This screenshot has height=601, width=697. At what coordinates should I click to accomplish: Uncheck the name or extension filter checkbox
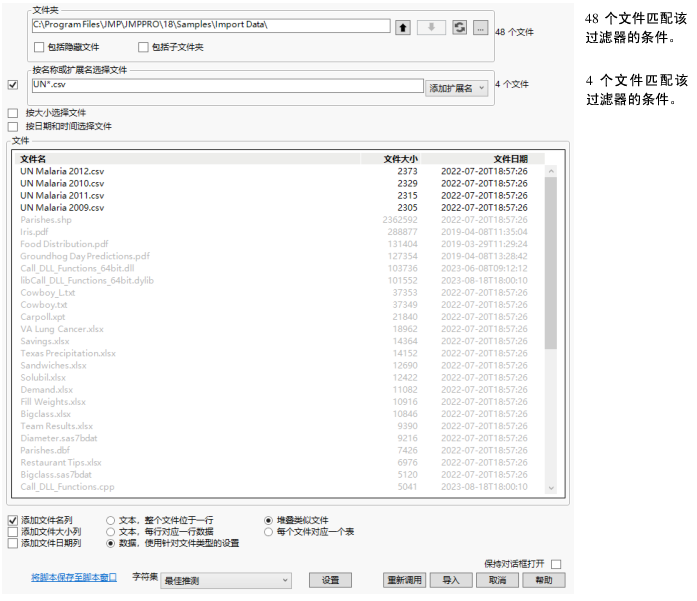(13, 84)
